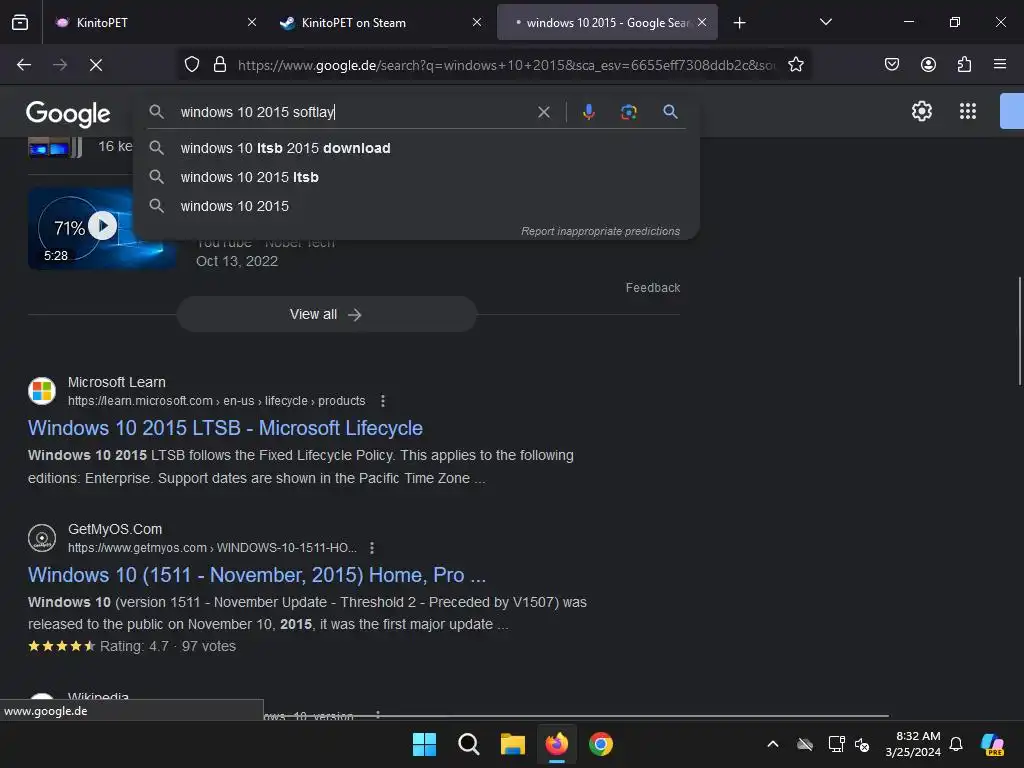Submit search with blue magnifier button
1024x768 pixels.
(670, 112)
